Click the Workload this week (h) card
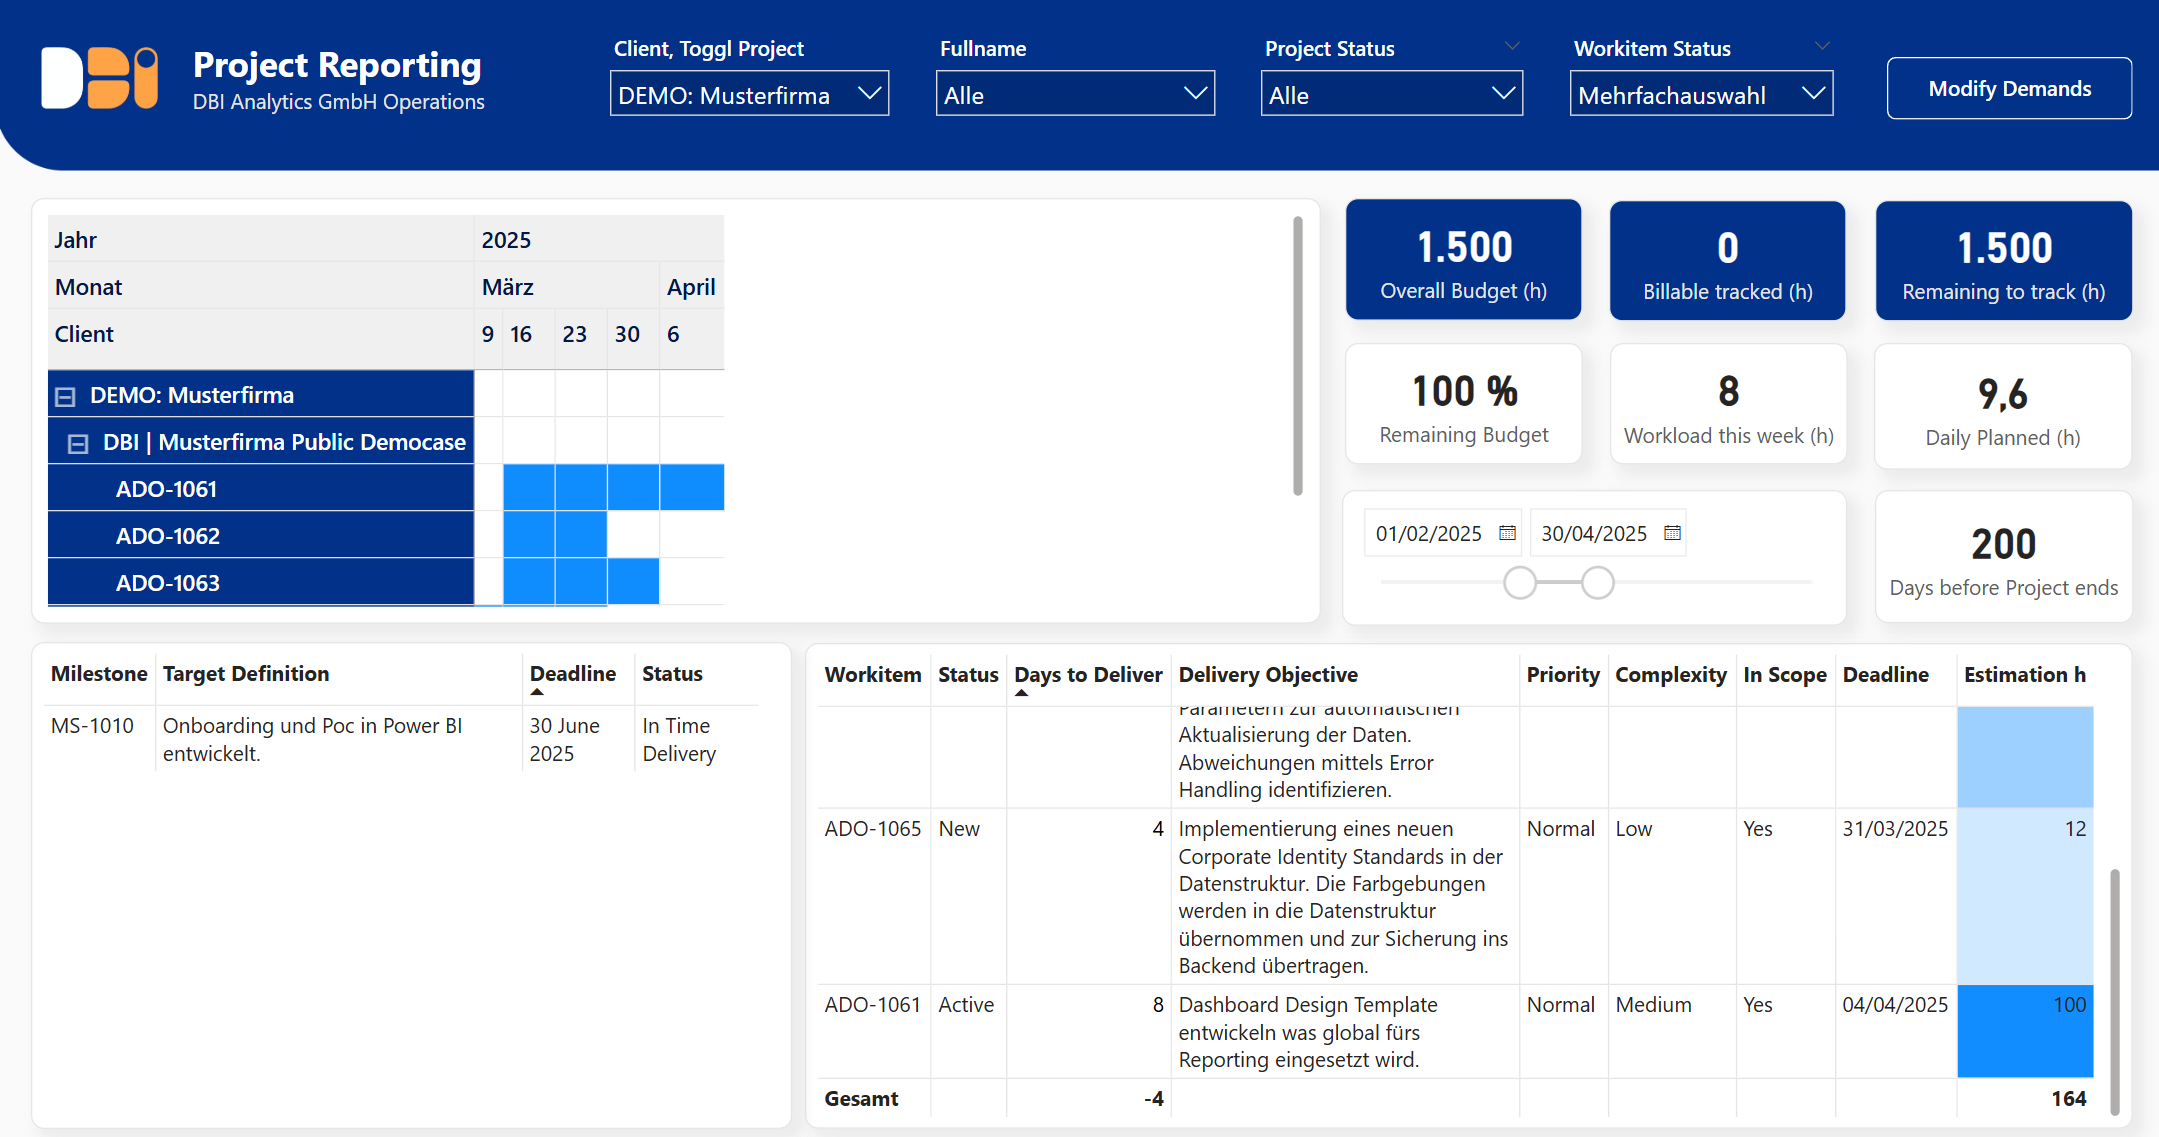This screenshot has height=1137, width=2159. pyautogui.click(x=1727, y=404)
